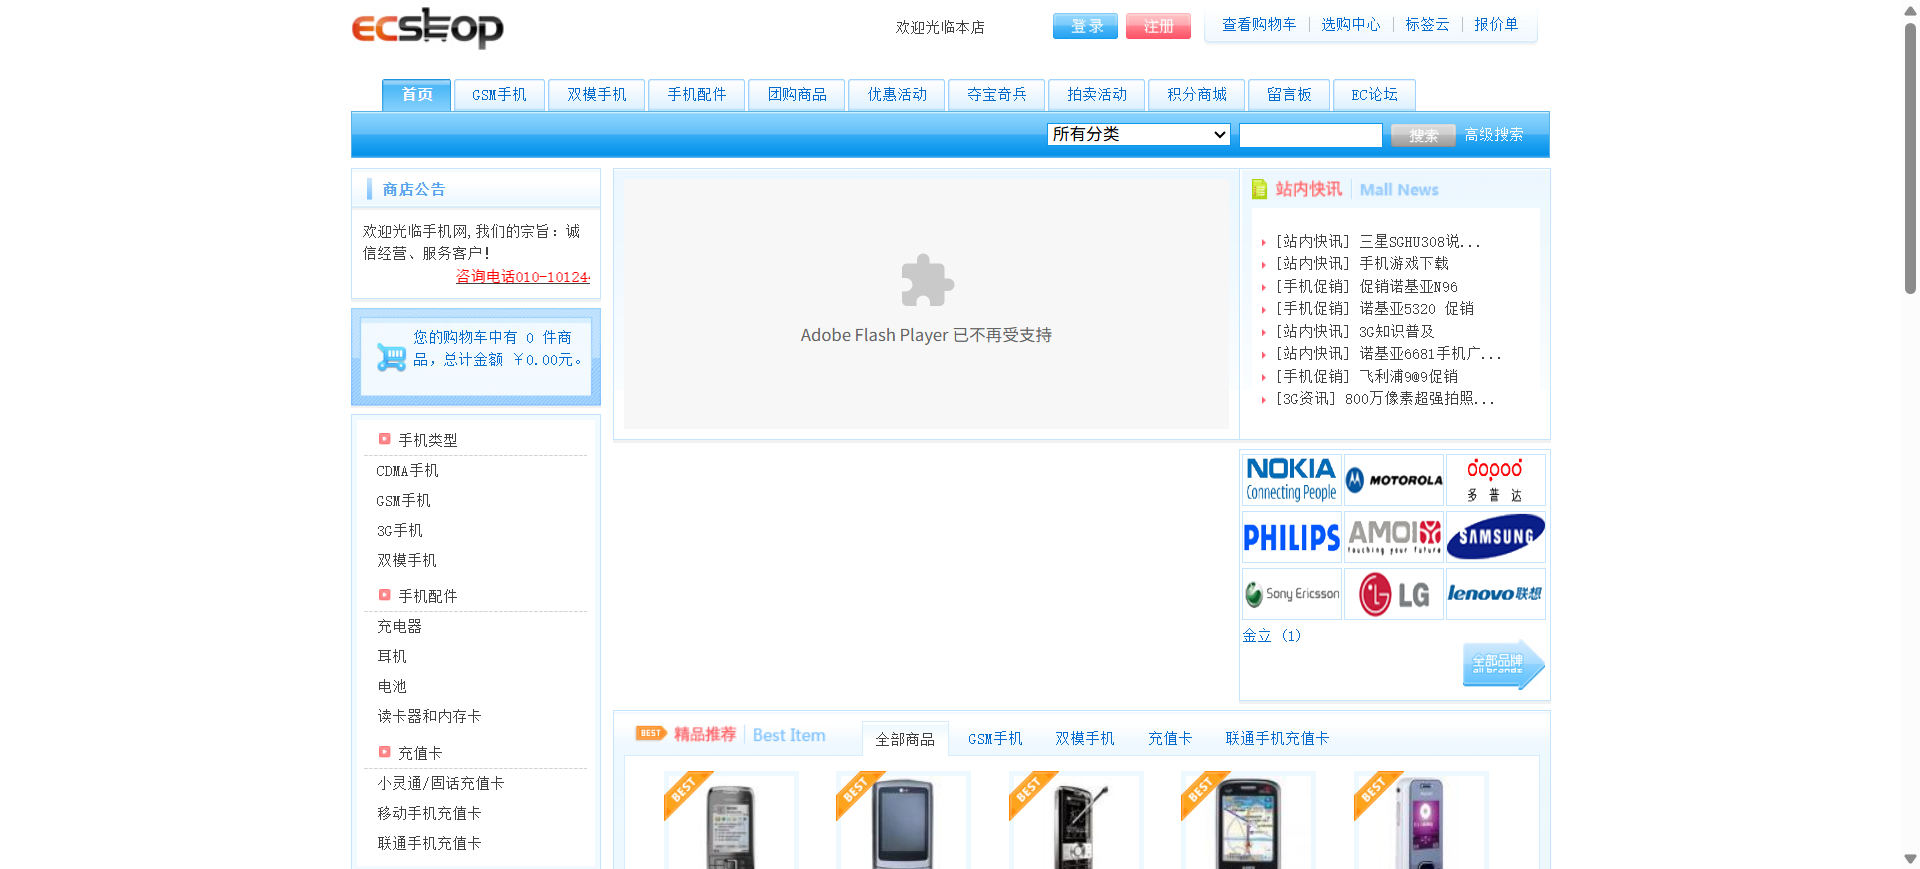1920x869 pixels.
Task: Open the Motorola brand logo
Action: [x=1394, y=480]
